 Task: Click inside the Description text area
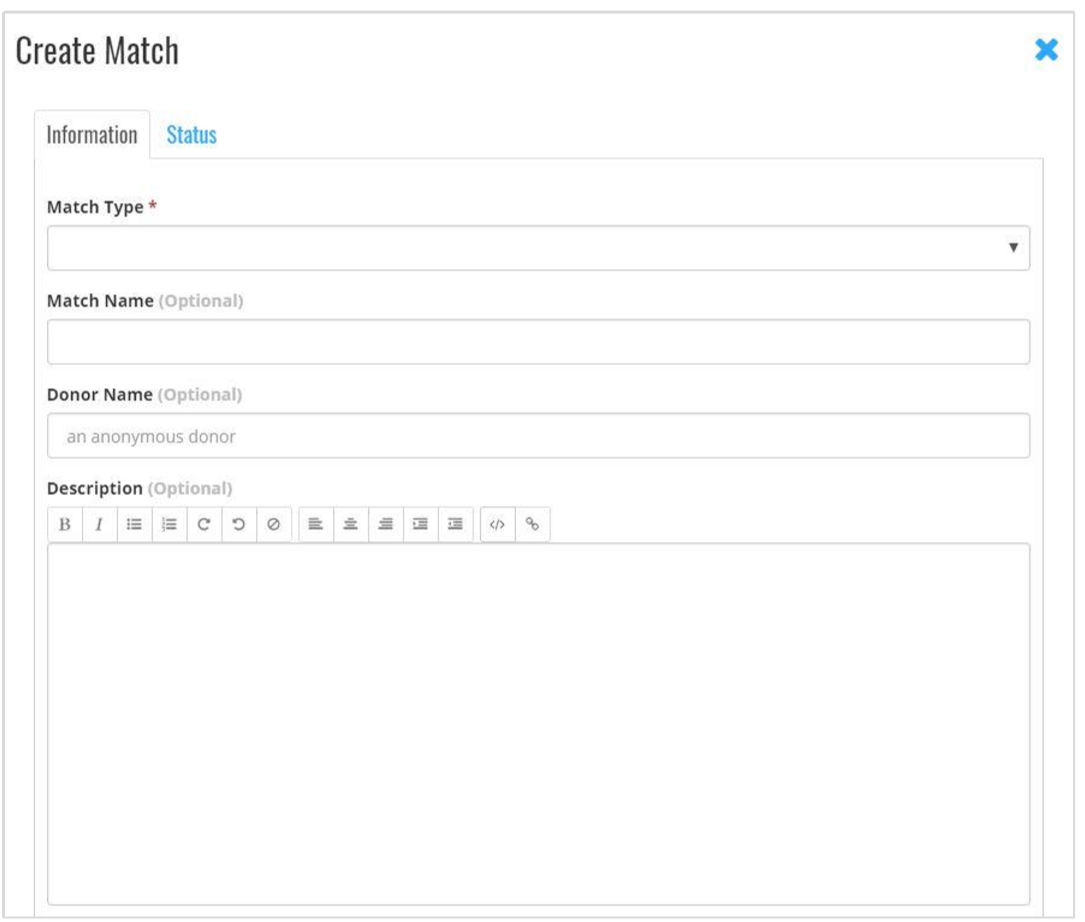(x=540, y=700)
